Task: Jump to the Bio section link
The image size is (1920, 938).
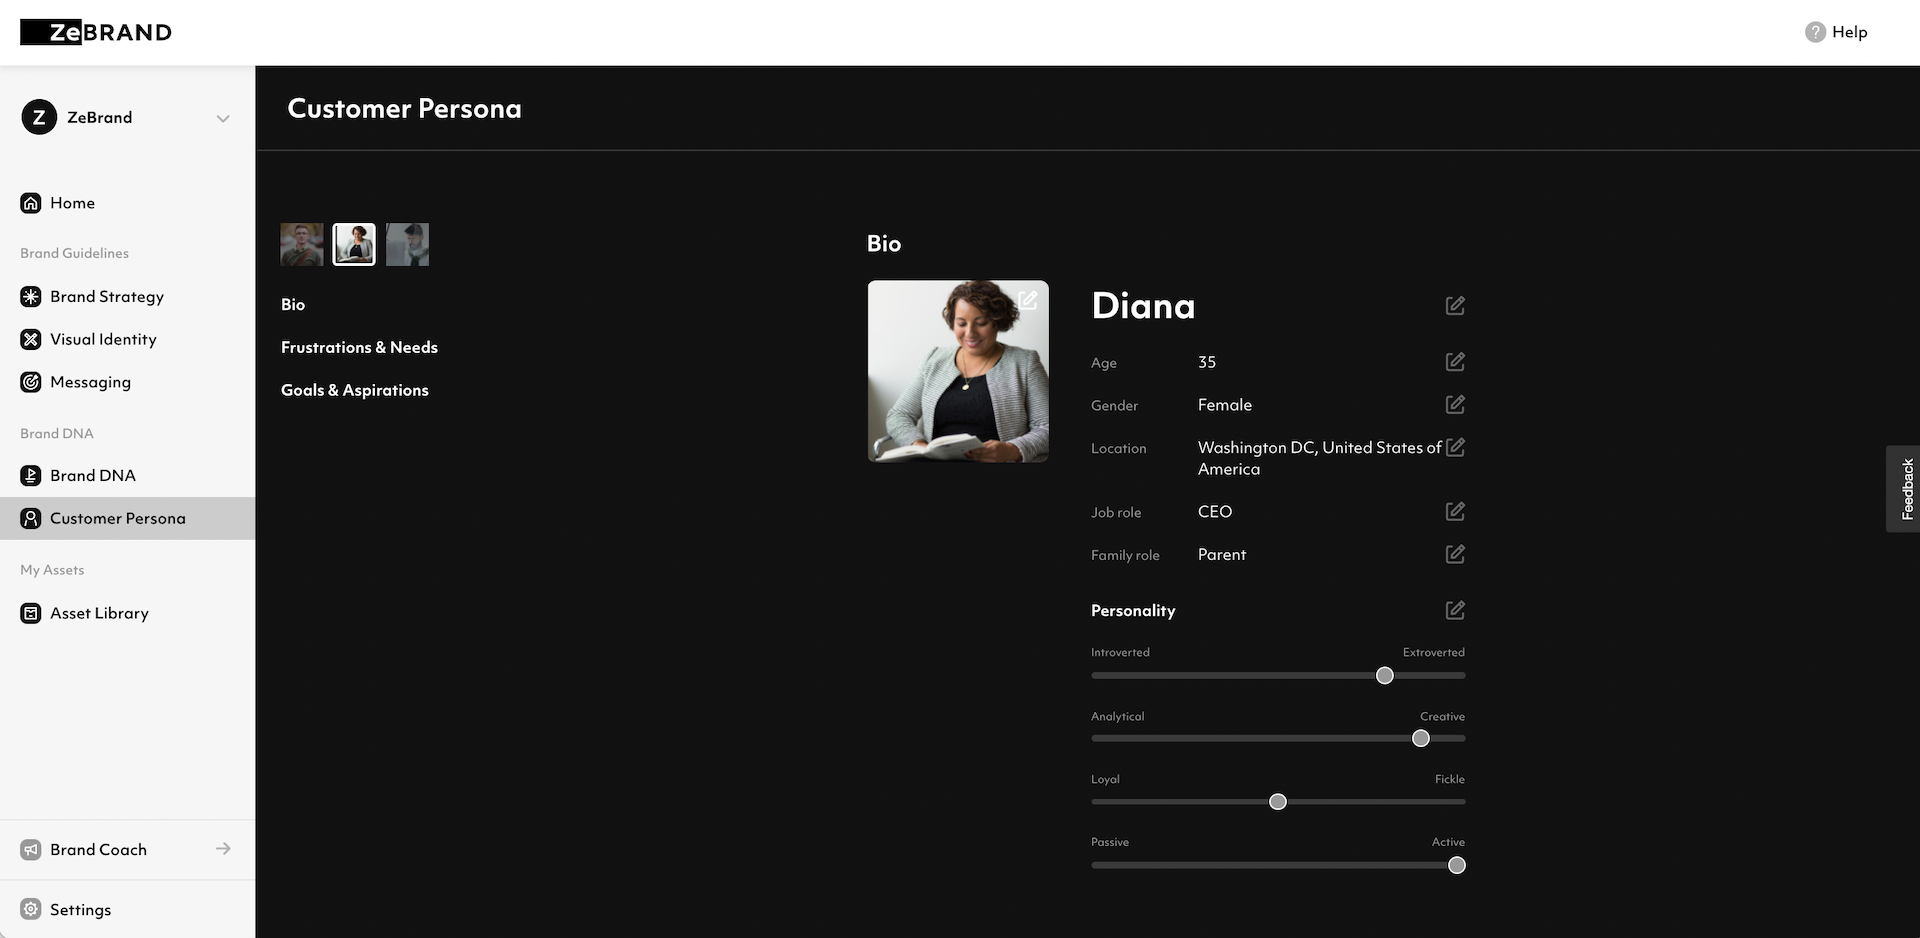Action: tap(293, 304)
